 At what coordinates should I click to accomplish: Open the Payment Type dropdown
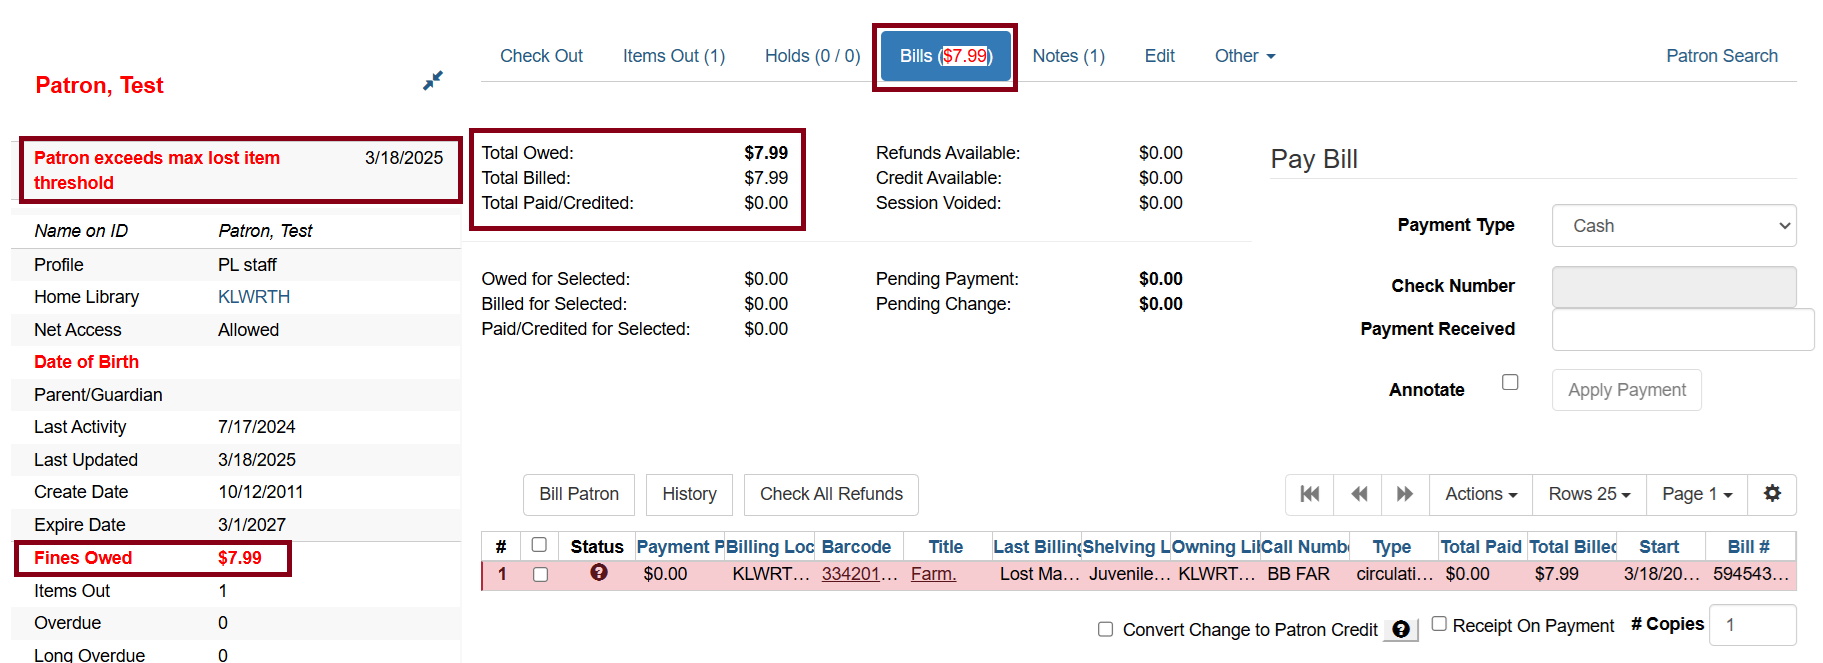point(1673,226)
